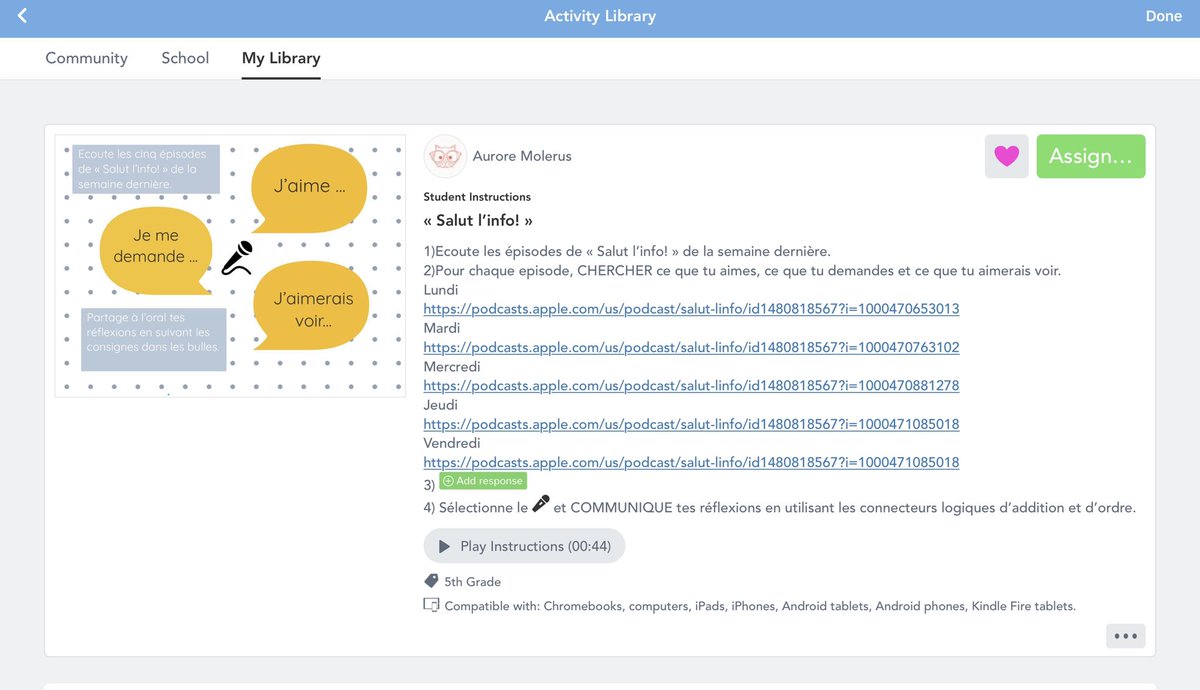1200x690 pixels.
Task: Select the My Library tab
Action: point(281,58)
